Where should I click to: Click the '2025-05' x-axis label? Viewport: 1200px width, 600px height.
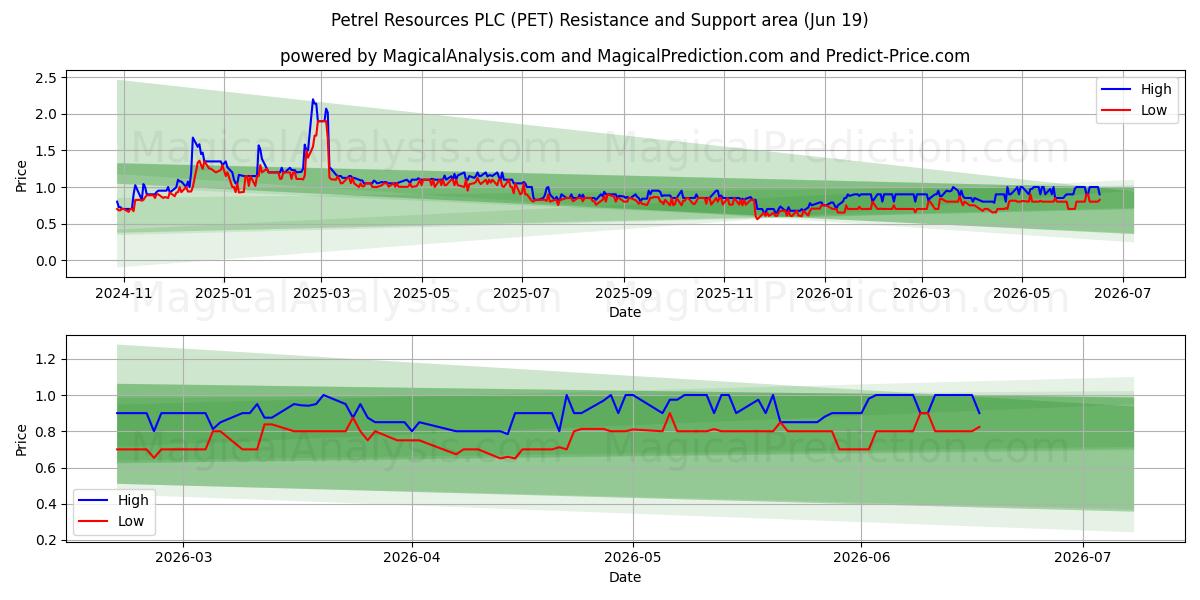[x=421, y=294]
